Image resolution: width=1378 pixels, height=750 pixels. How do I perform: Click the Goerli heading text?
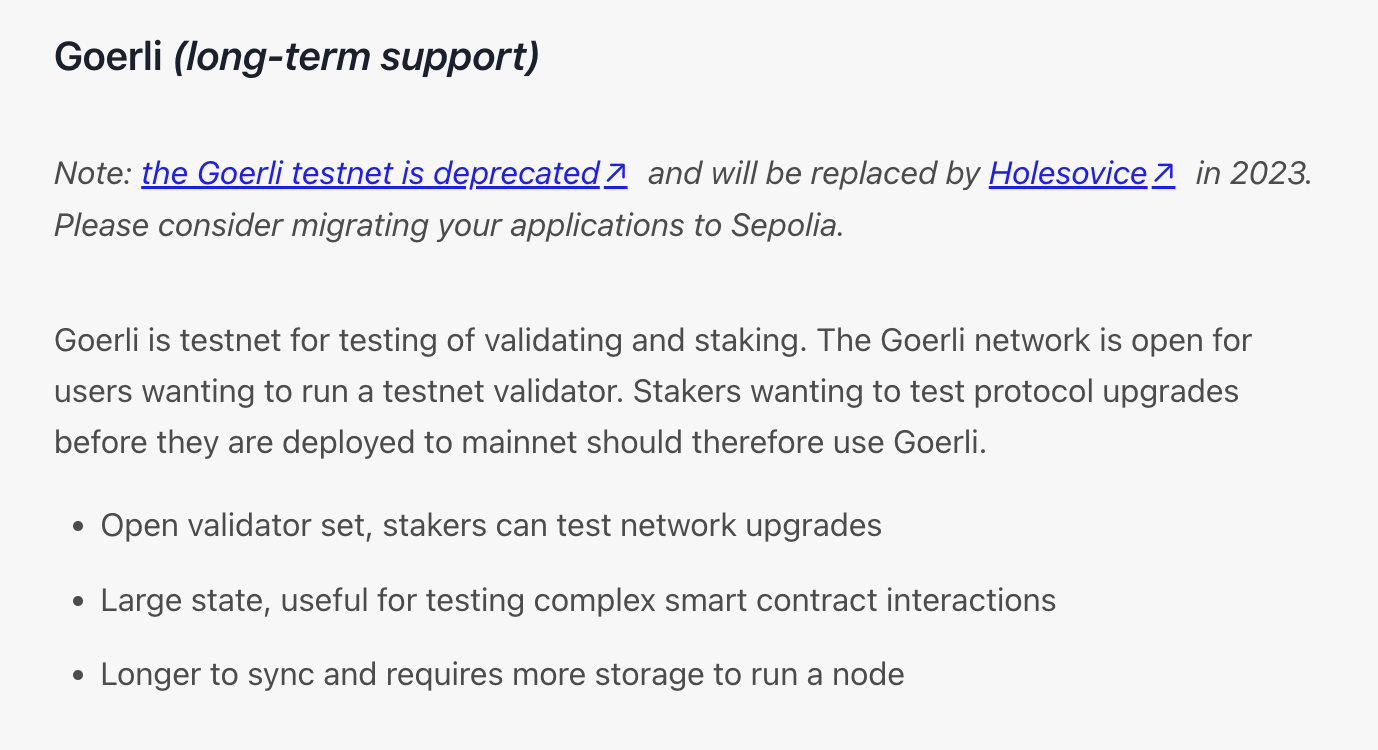[x=108, y=57]
